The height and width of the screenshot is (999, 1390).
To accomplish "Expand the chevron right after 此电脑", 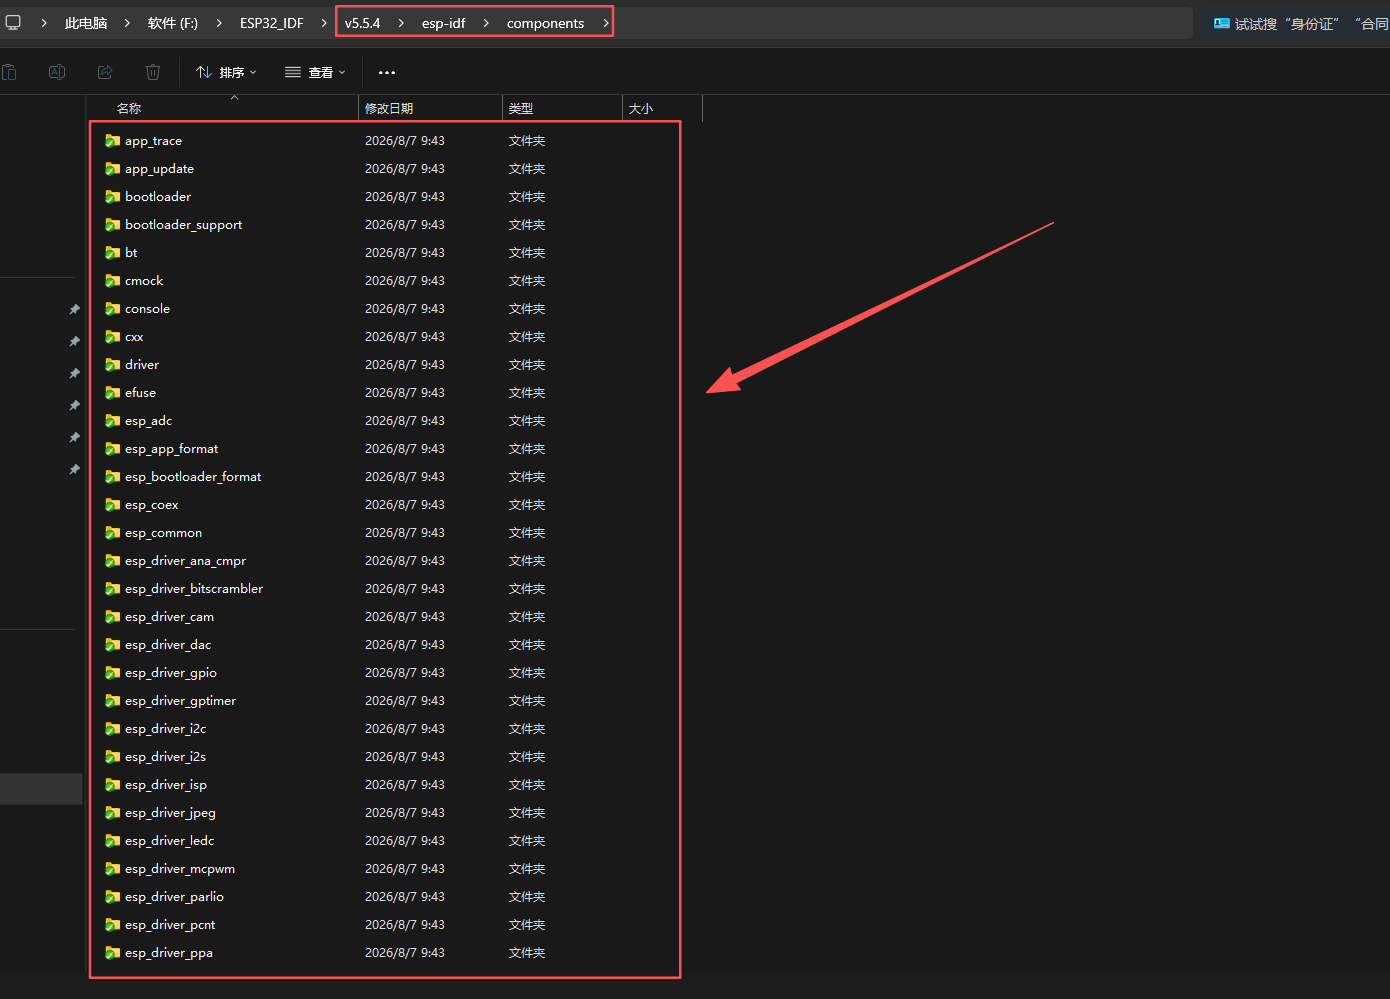I will click(x=127, y=23).
